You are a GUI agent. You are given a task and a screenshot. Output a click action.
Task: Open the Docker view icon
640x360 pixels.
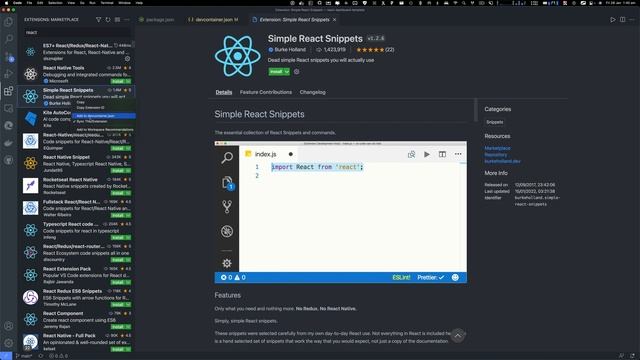(9, 143)
